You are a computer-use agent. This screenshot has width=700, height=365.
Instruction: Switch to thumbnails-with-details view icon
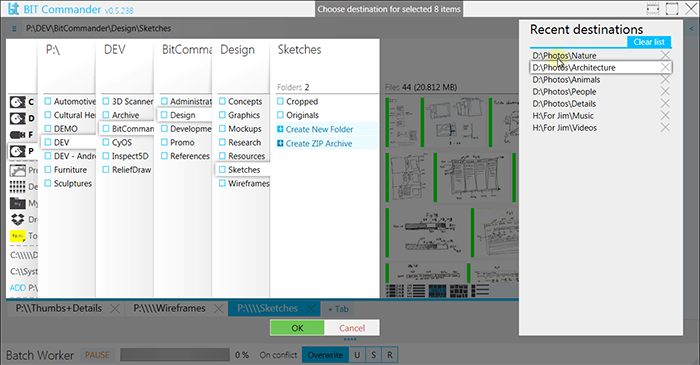(x=480, y=291)
